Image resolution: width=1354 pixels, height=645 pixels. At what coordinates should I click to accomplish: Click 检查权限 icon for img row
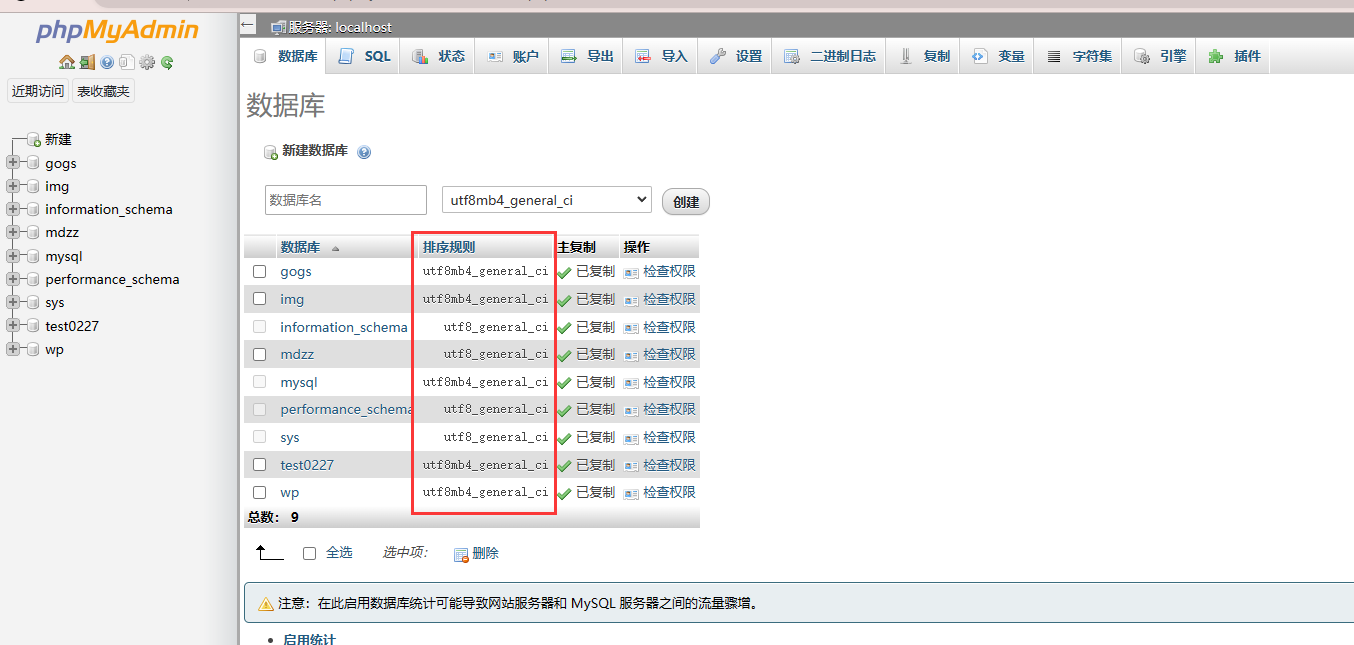point(631,299)
